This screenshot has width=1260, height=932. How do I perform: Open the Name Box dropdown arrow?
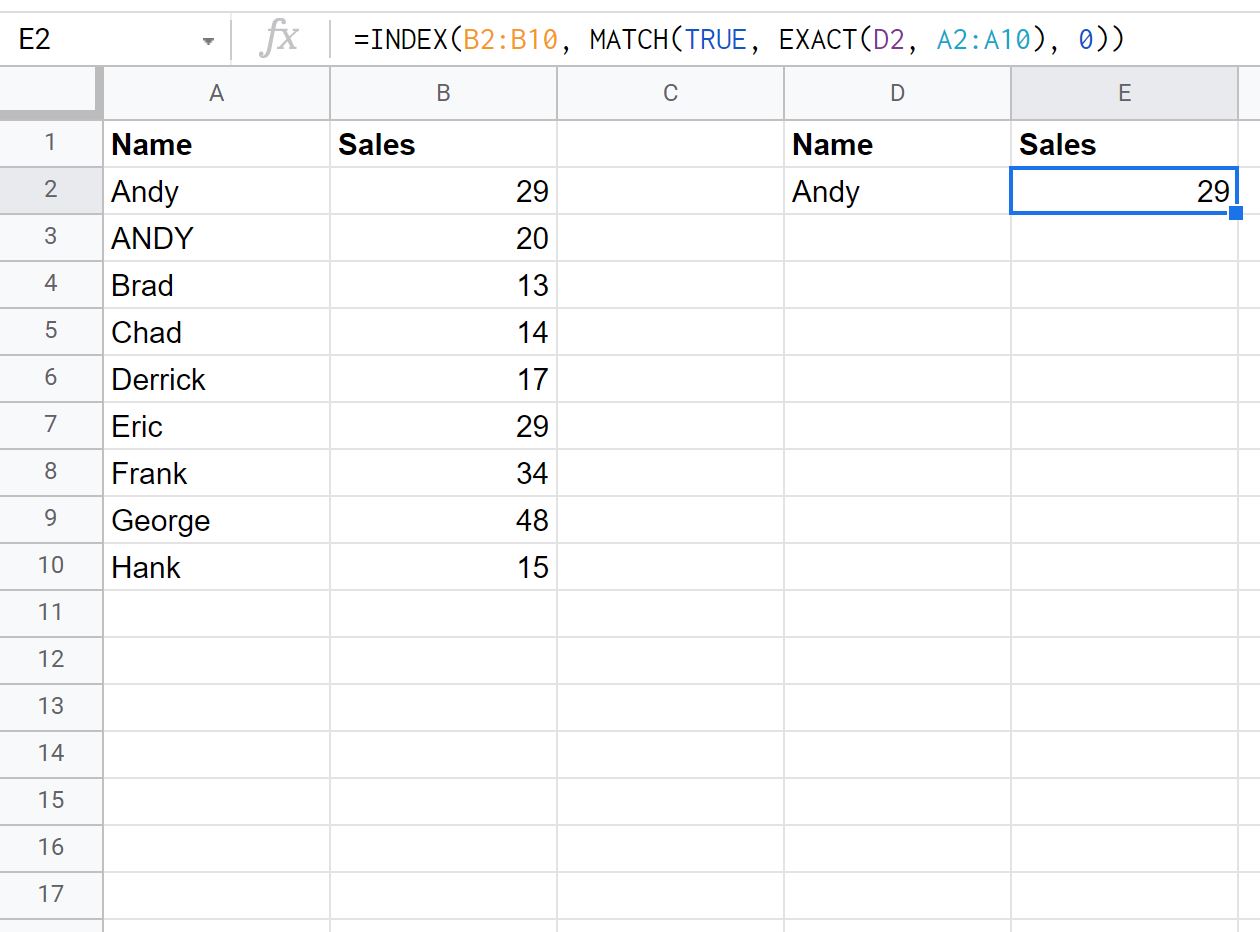(208, 41)
